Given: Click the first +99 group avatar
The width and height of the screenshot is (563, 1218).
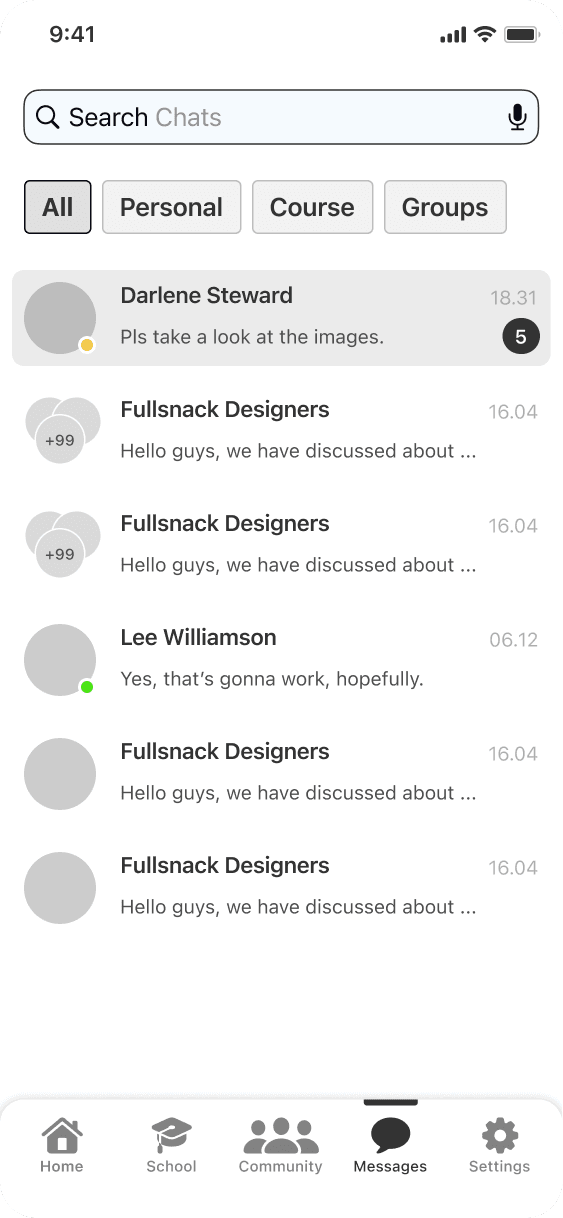Looking at the screenshot, I should [61, 431].
